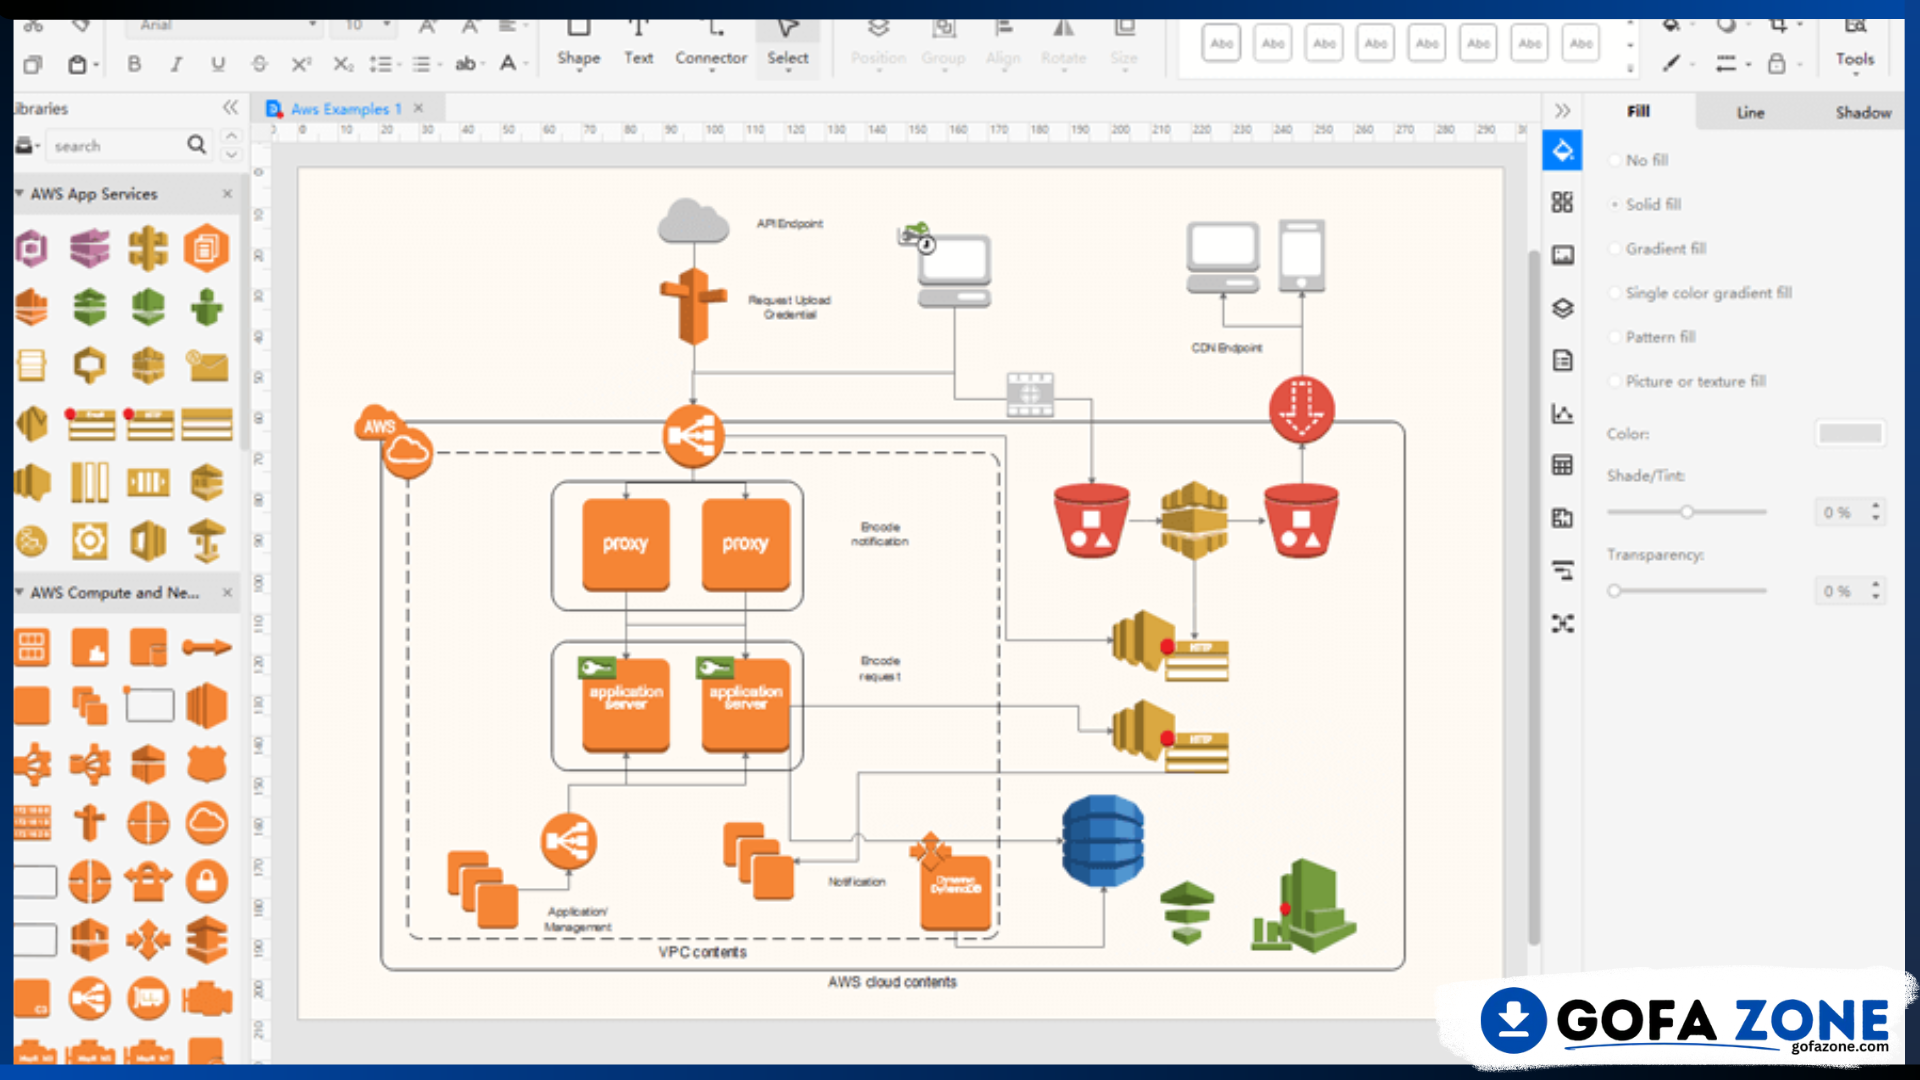Open the fit-to-page expand icon
The image size is (1920, 1080).
click(x=1563, y=624)
